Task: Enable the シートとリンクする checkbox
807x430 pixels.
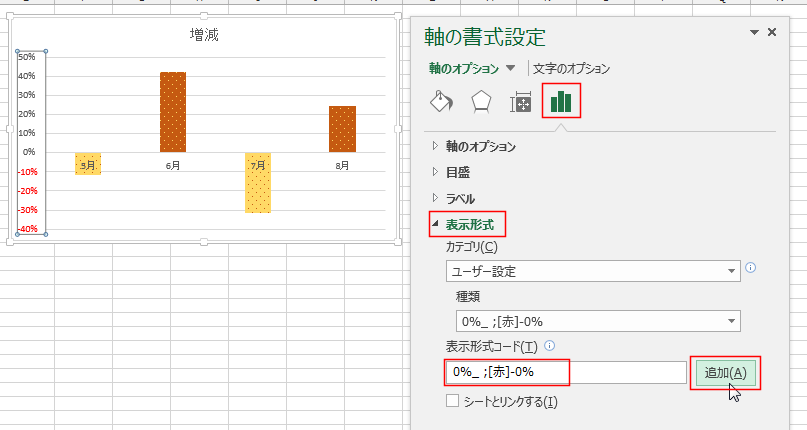Action: pos(452,401)
